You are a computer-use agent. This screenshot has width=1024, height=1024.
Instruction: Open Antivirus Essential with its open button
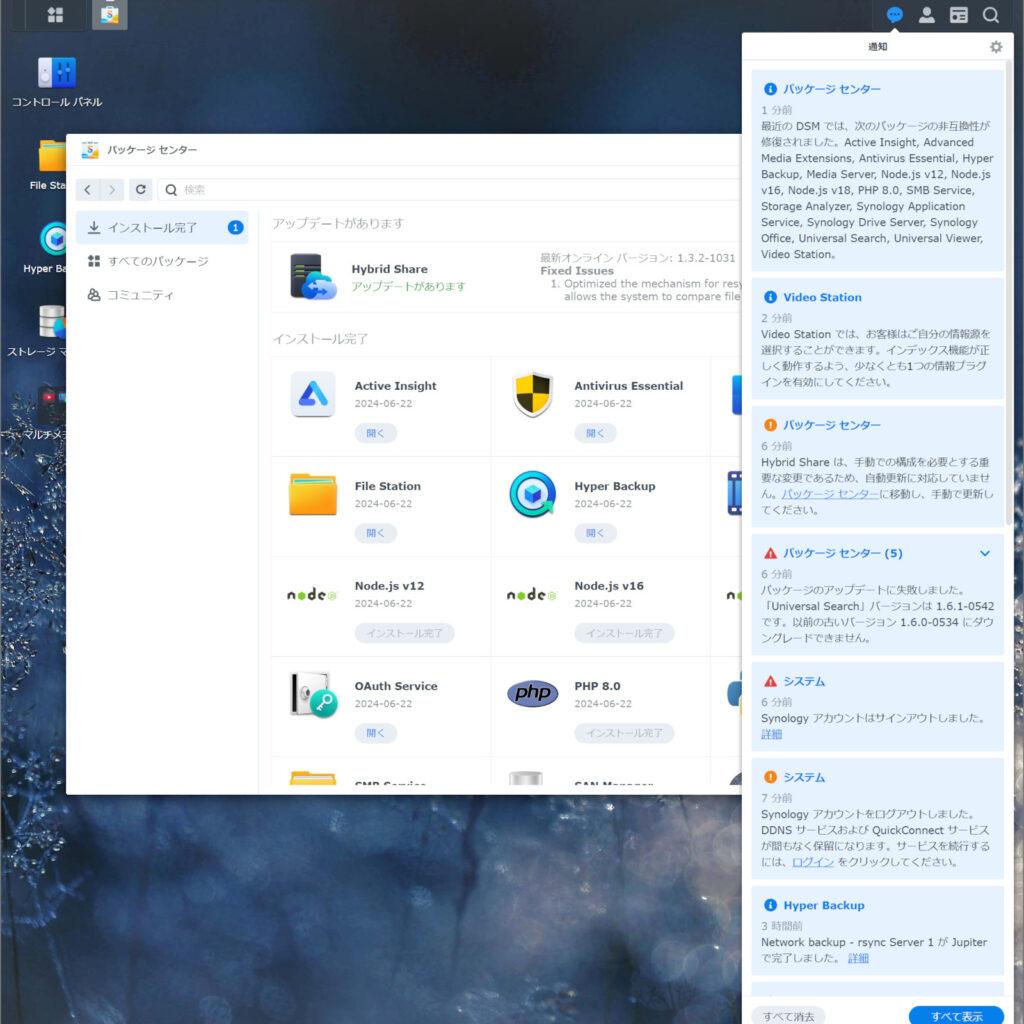coord(596,434)
